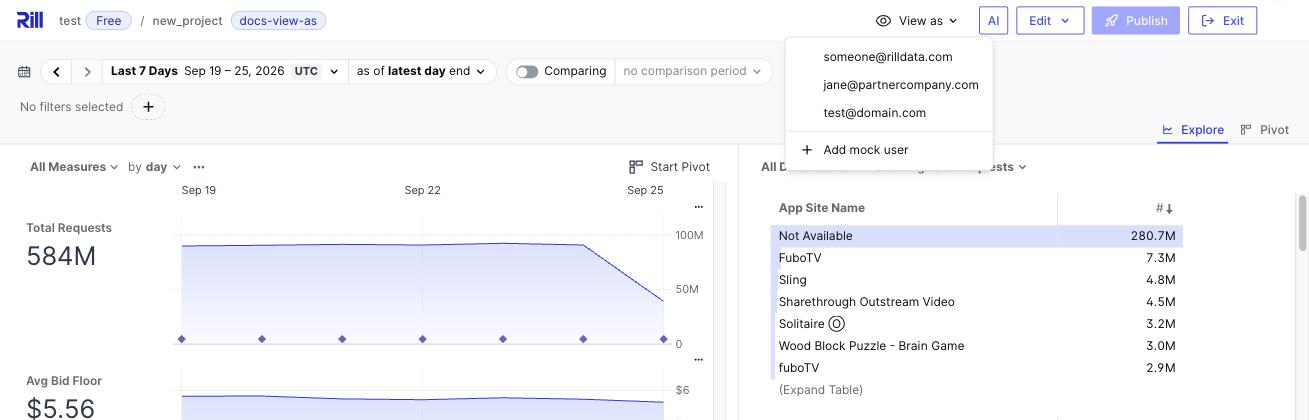Image resolution: width=1309 pixels, height=420 pixels.
Task: Open new_project breadcrumb
Action: coord(188,20)
